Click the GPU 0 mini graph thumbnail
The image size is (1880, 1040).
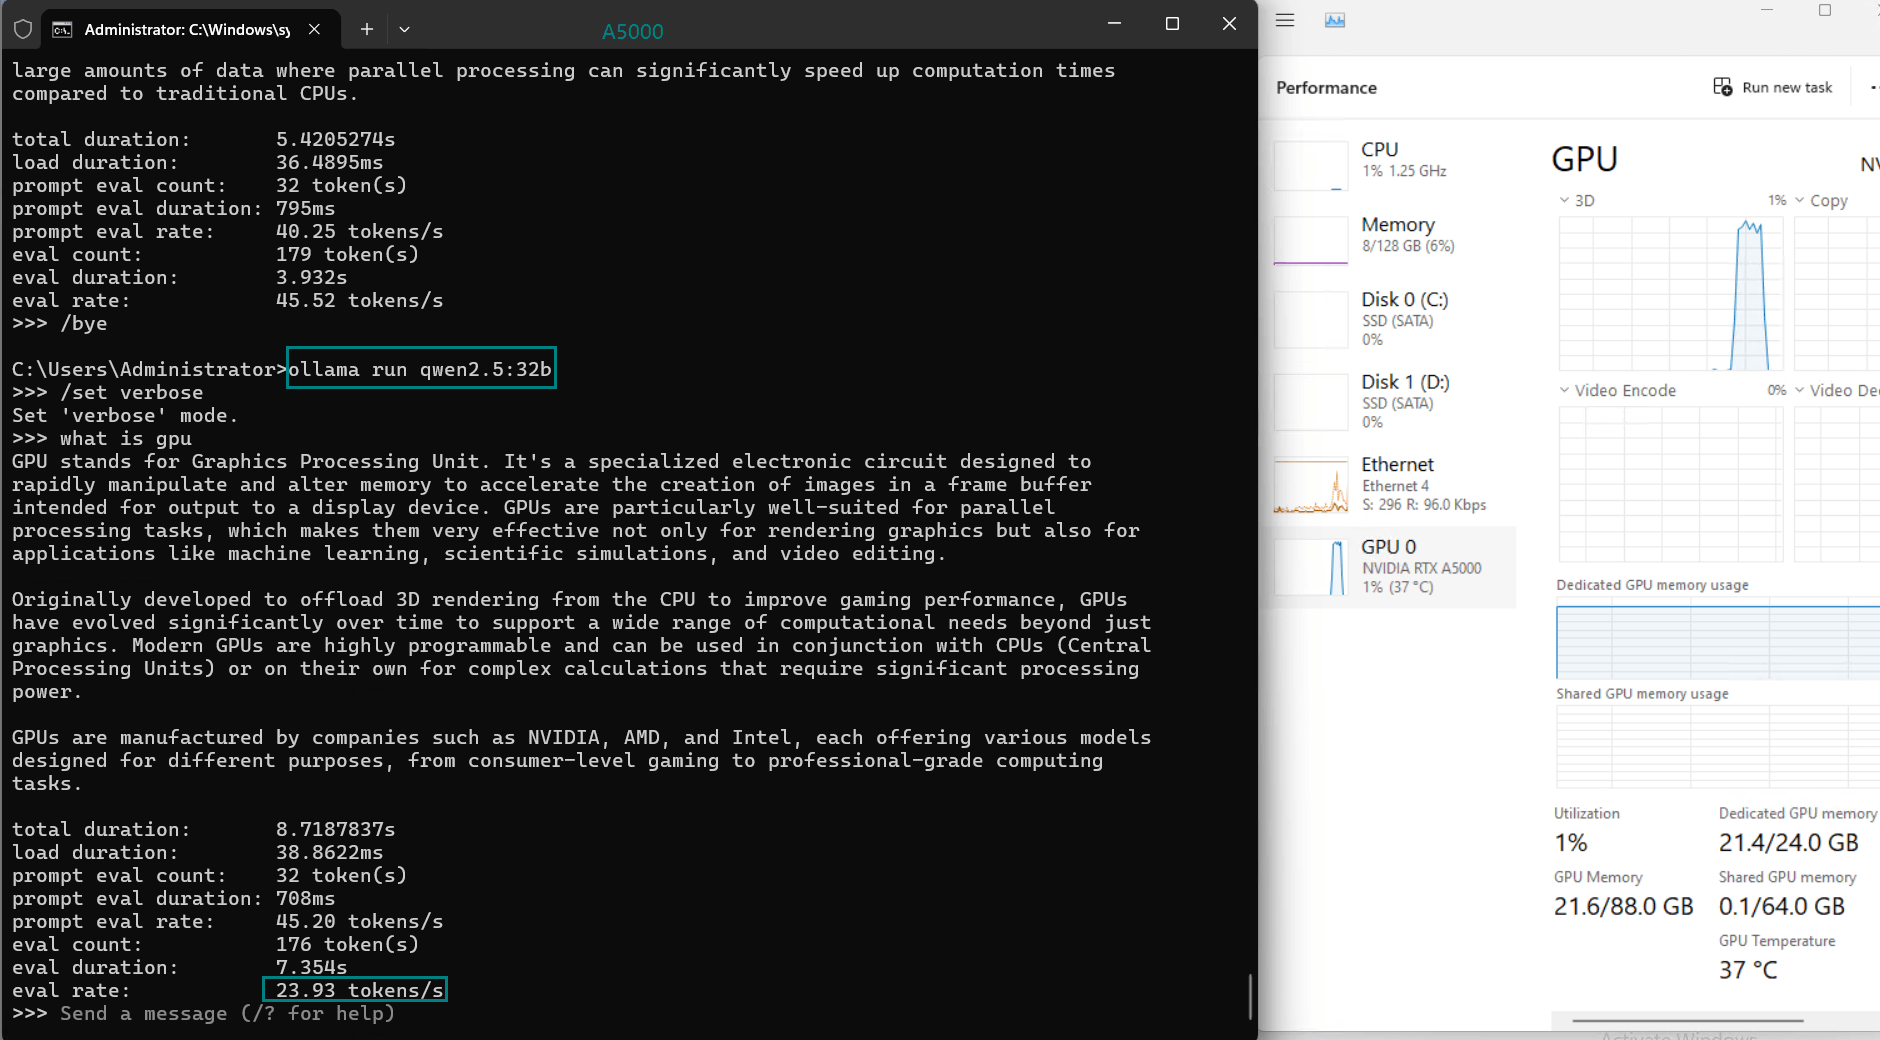(1311, 567)
